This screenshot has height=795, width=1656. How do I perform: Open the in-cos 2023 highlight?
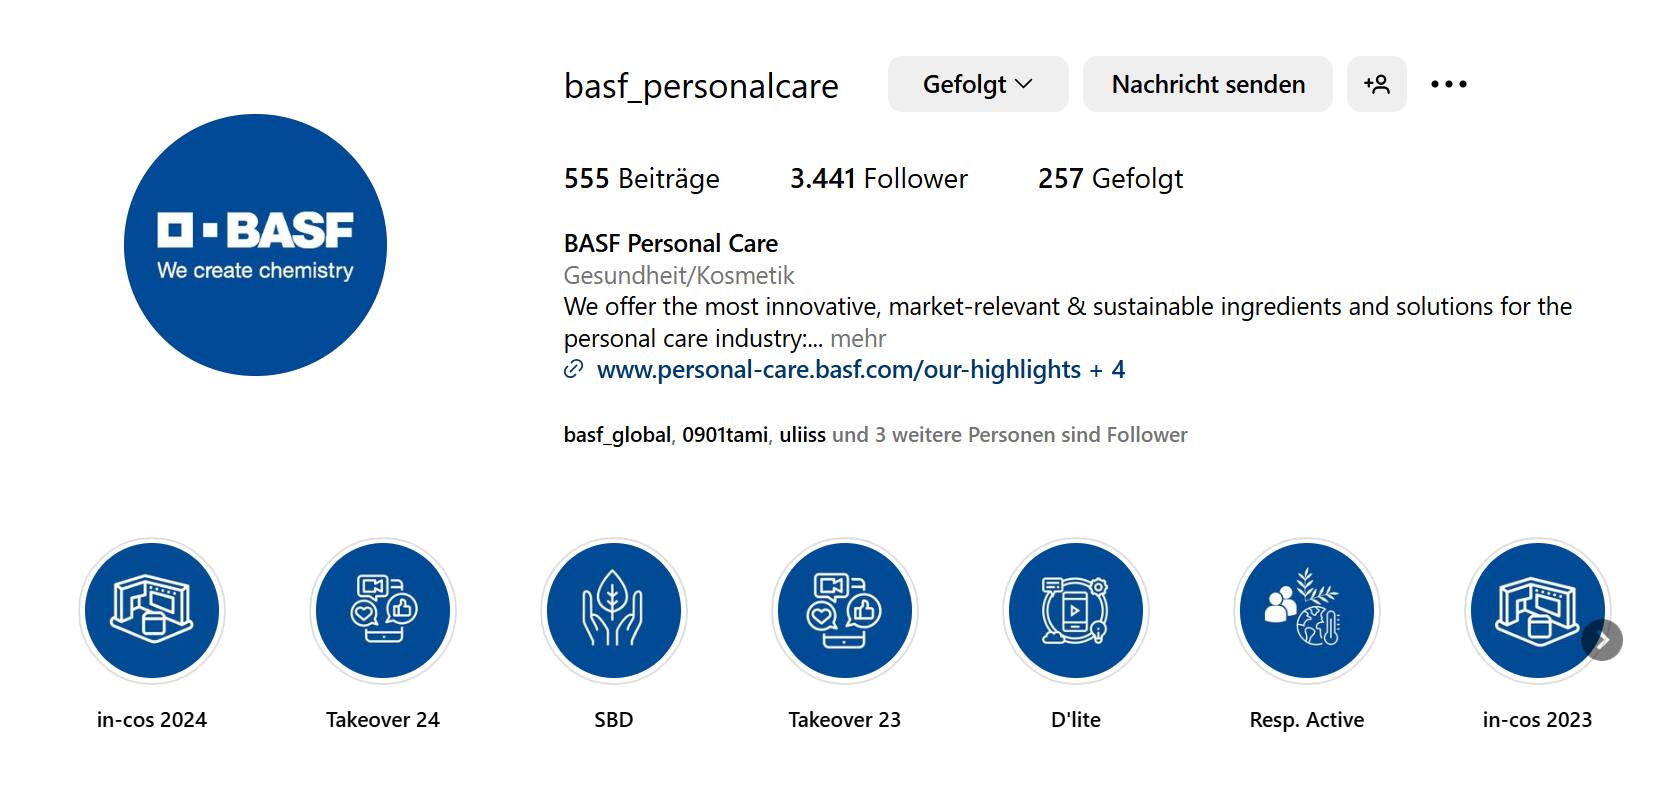tap(1537, 611)
